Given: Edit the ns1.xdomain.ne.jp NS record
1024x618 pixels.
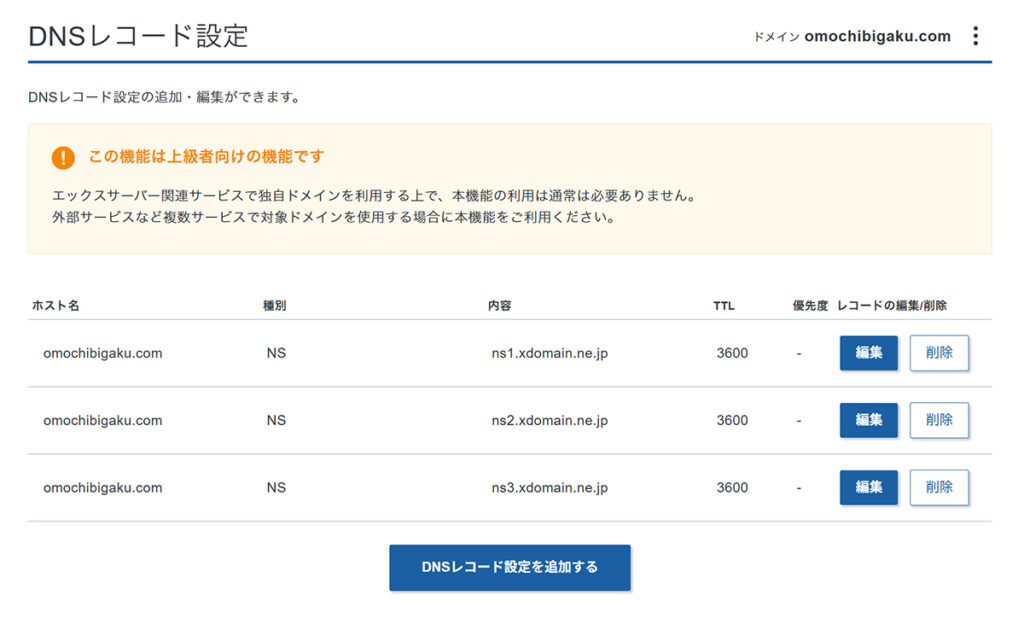Looking at the screenshot, I should (x=868, y=353).
